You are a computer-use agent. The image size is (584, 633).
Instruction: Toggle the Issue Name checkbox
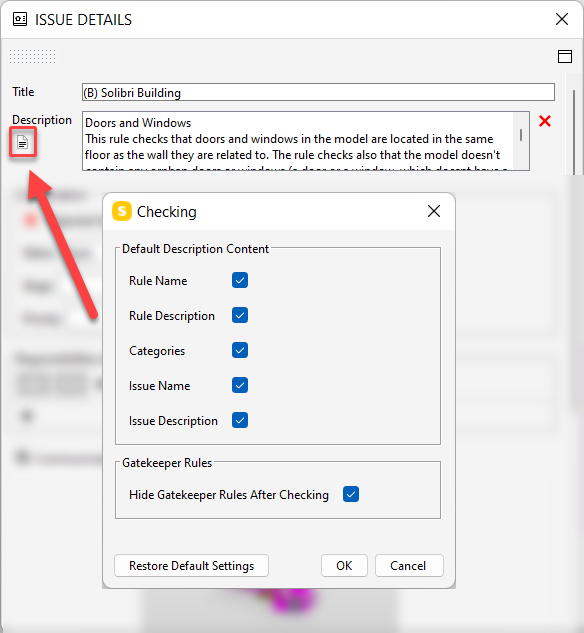click(240, 385)
